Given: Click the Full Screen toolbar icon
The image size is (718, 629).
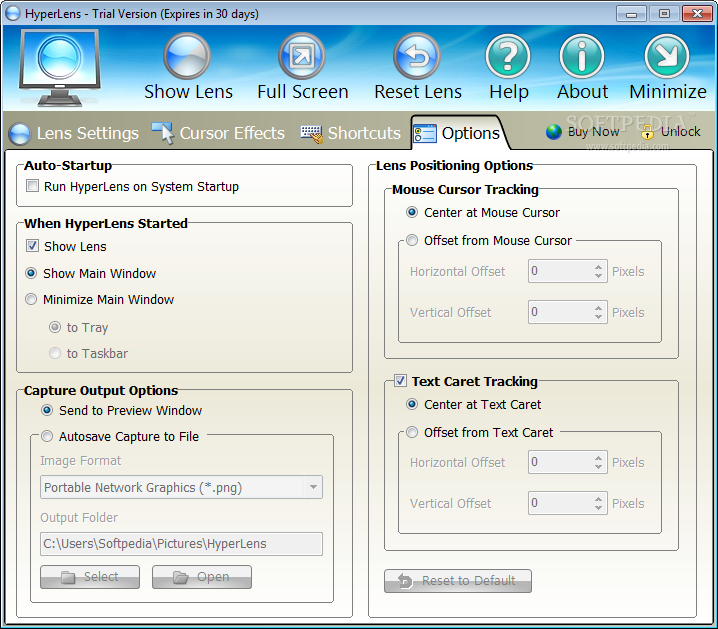Looking at the screenshot, I should 302,56.
